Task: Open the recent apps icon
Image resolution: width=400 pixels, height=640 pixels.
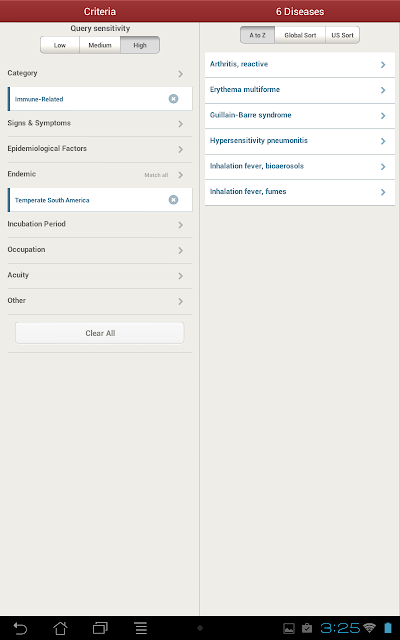Action: (100, 628)
